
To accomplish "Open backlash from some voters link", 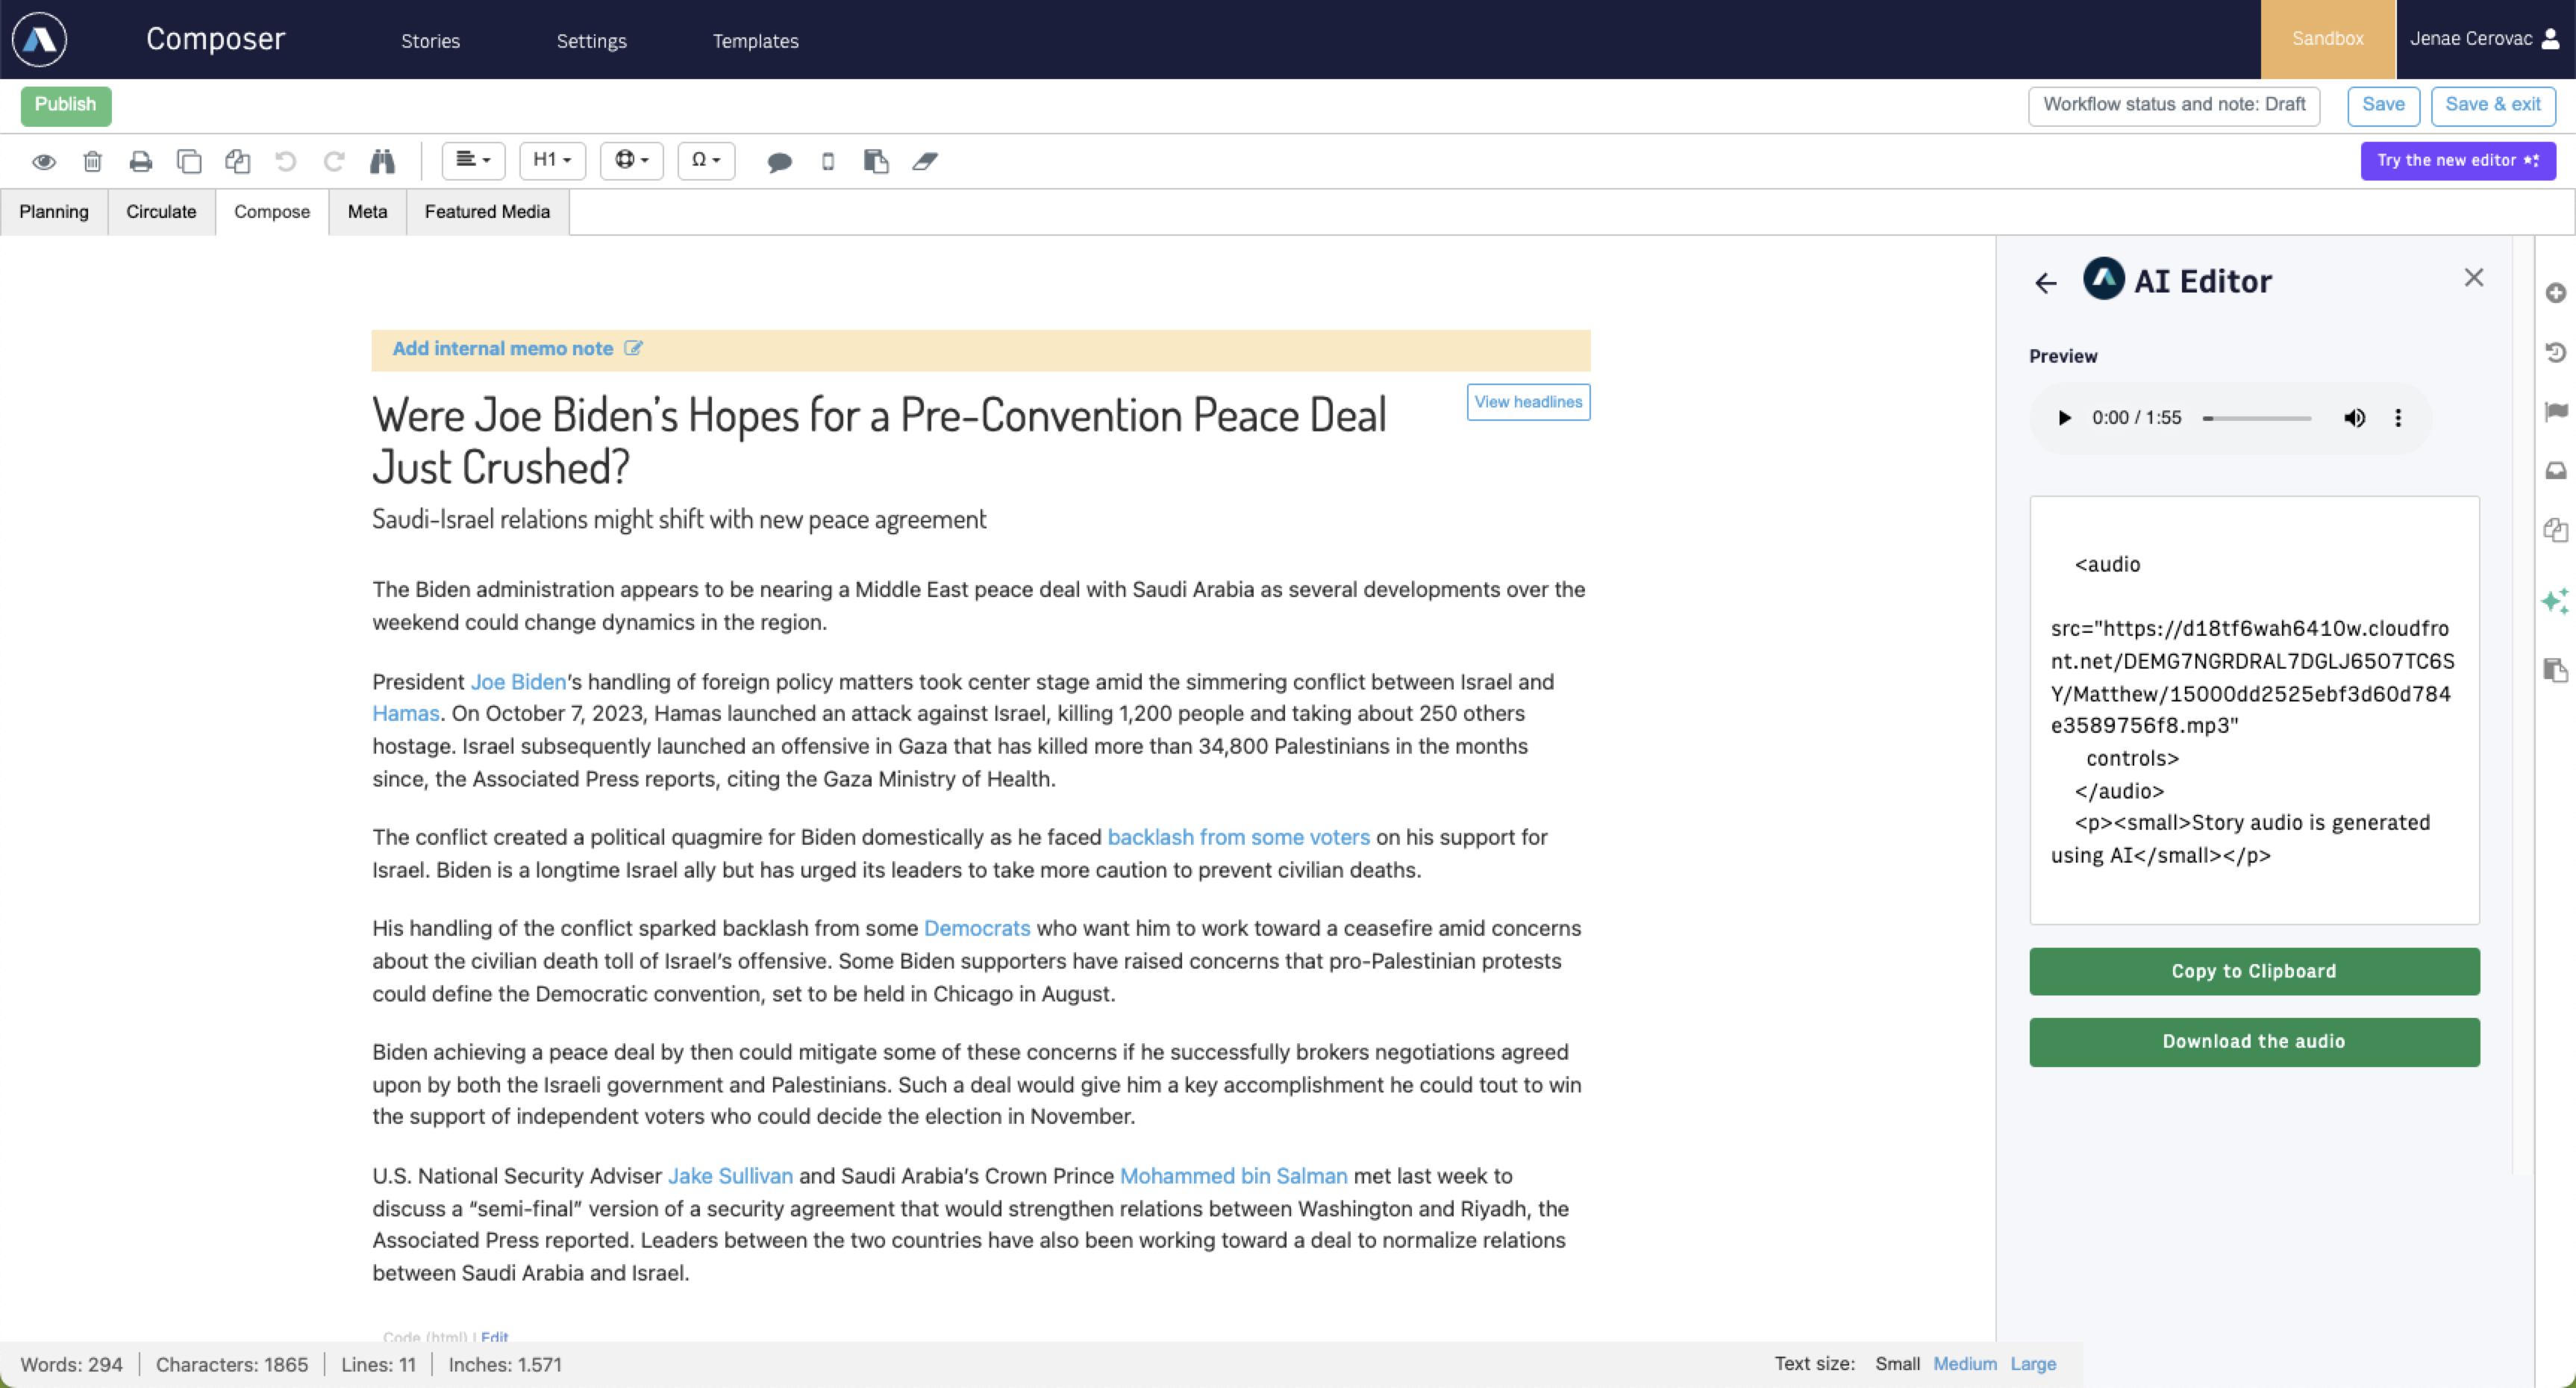I will [1238, 838].
